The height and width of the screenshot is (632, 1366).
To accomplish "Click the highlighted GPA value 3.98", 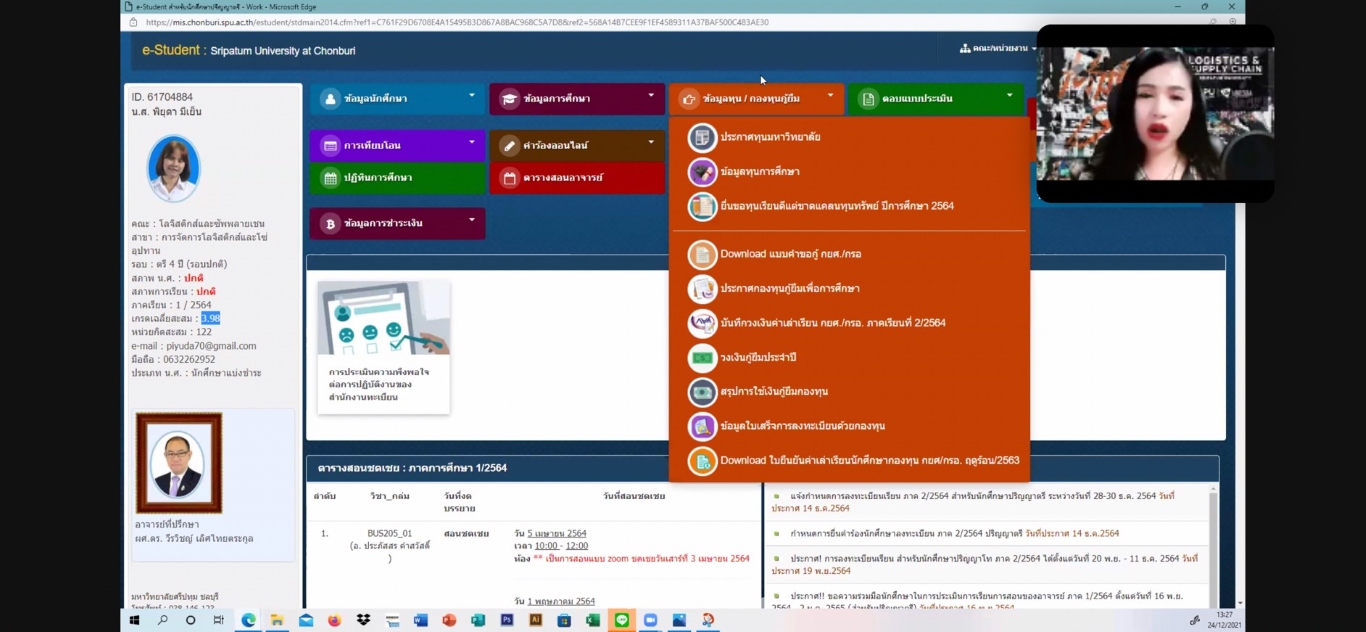I will [x=210, y=318].
